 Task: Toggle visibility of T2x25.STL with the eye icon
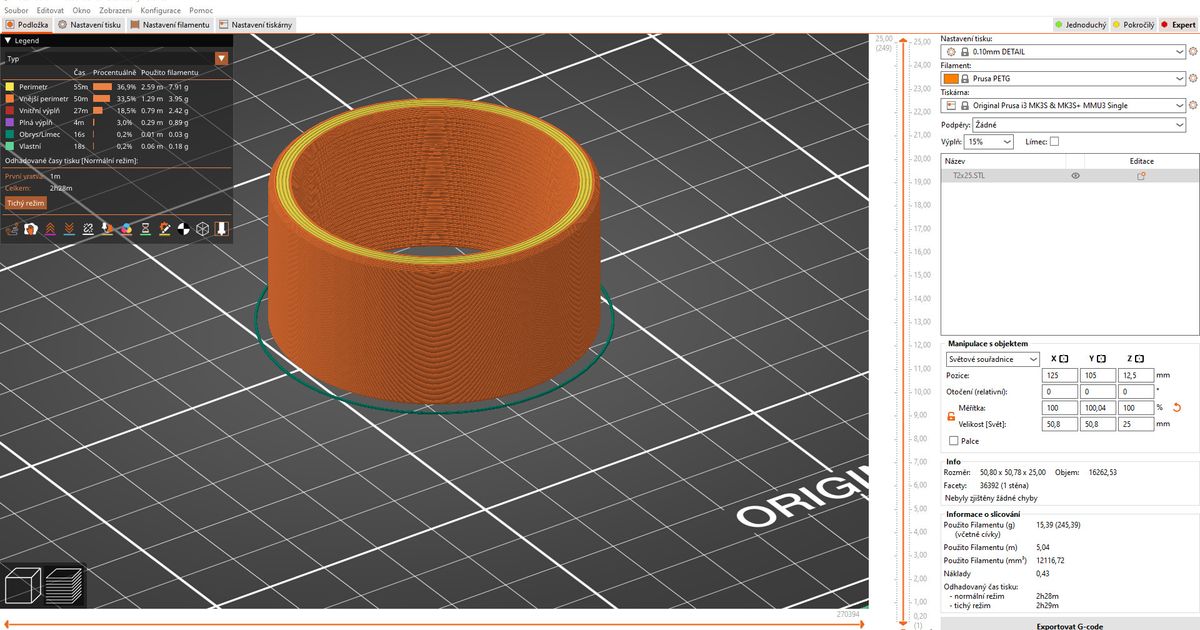point(1075,175)
